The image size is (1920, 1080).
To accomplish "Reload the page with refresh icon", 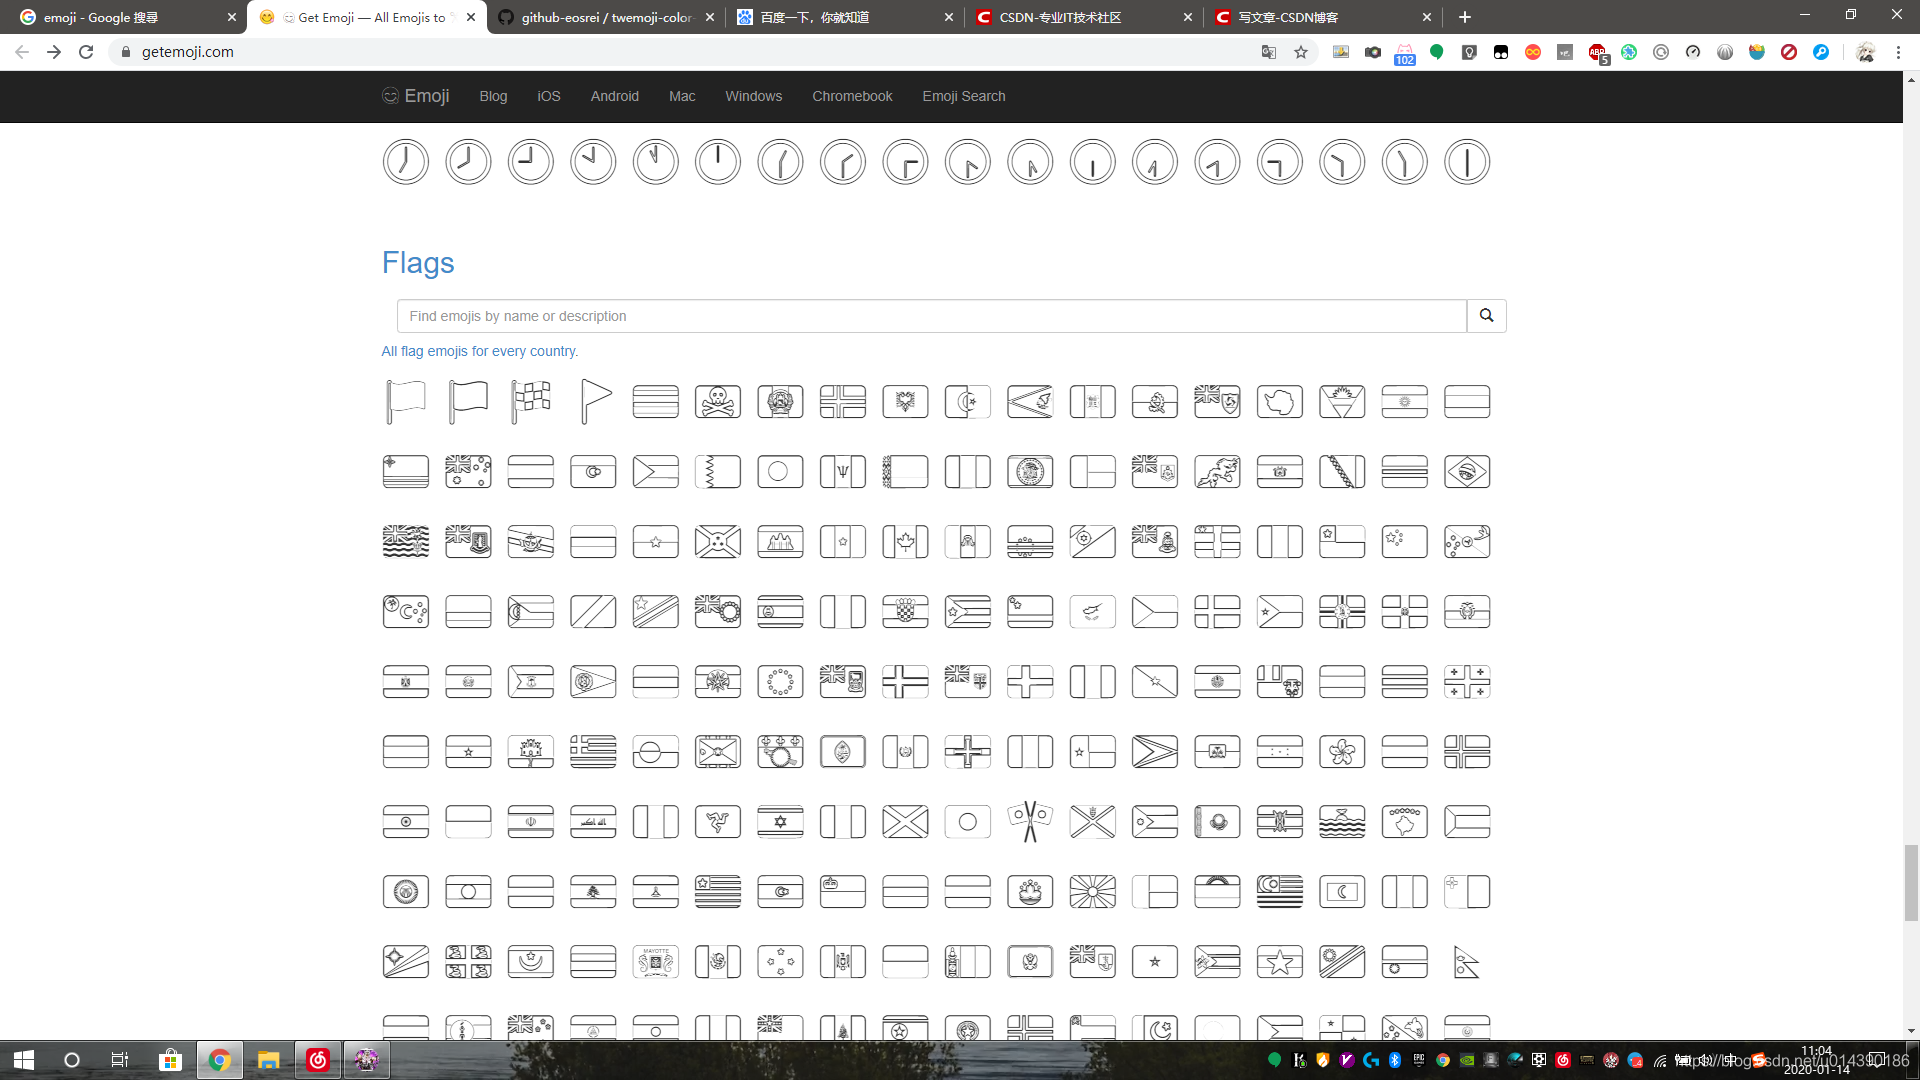I will coord(86,52).
